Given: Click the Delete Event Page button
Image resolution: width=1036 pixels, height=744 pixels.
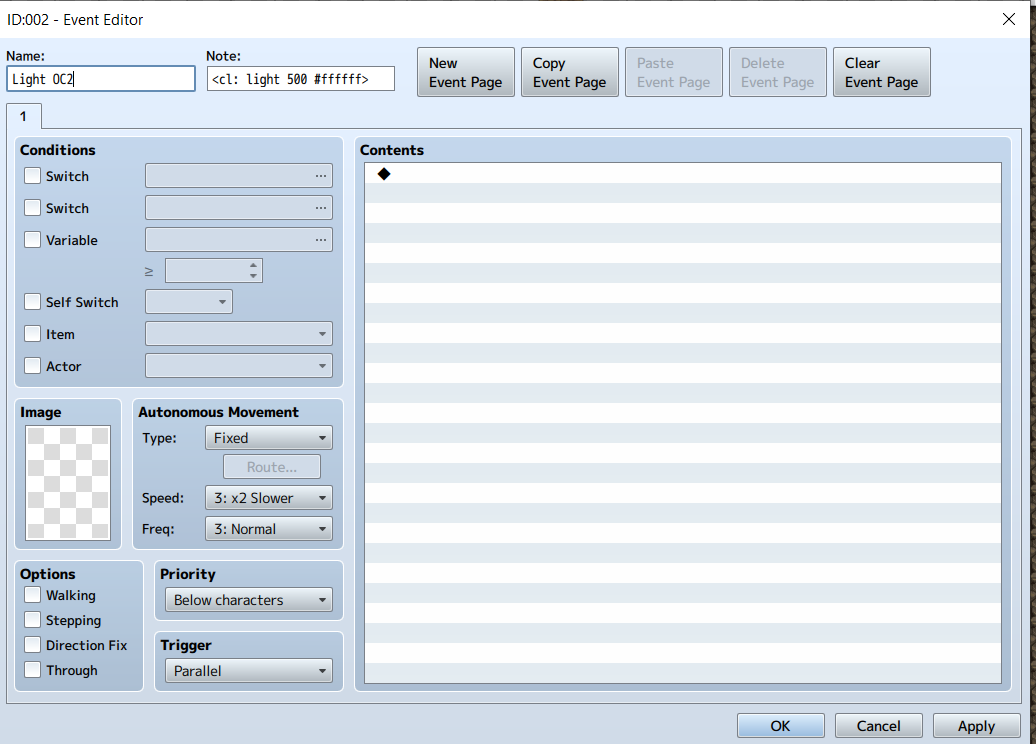Looking at the screenshot, I should pyautogui.click(x=778, y=72).
